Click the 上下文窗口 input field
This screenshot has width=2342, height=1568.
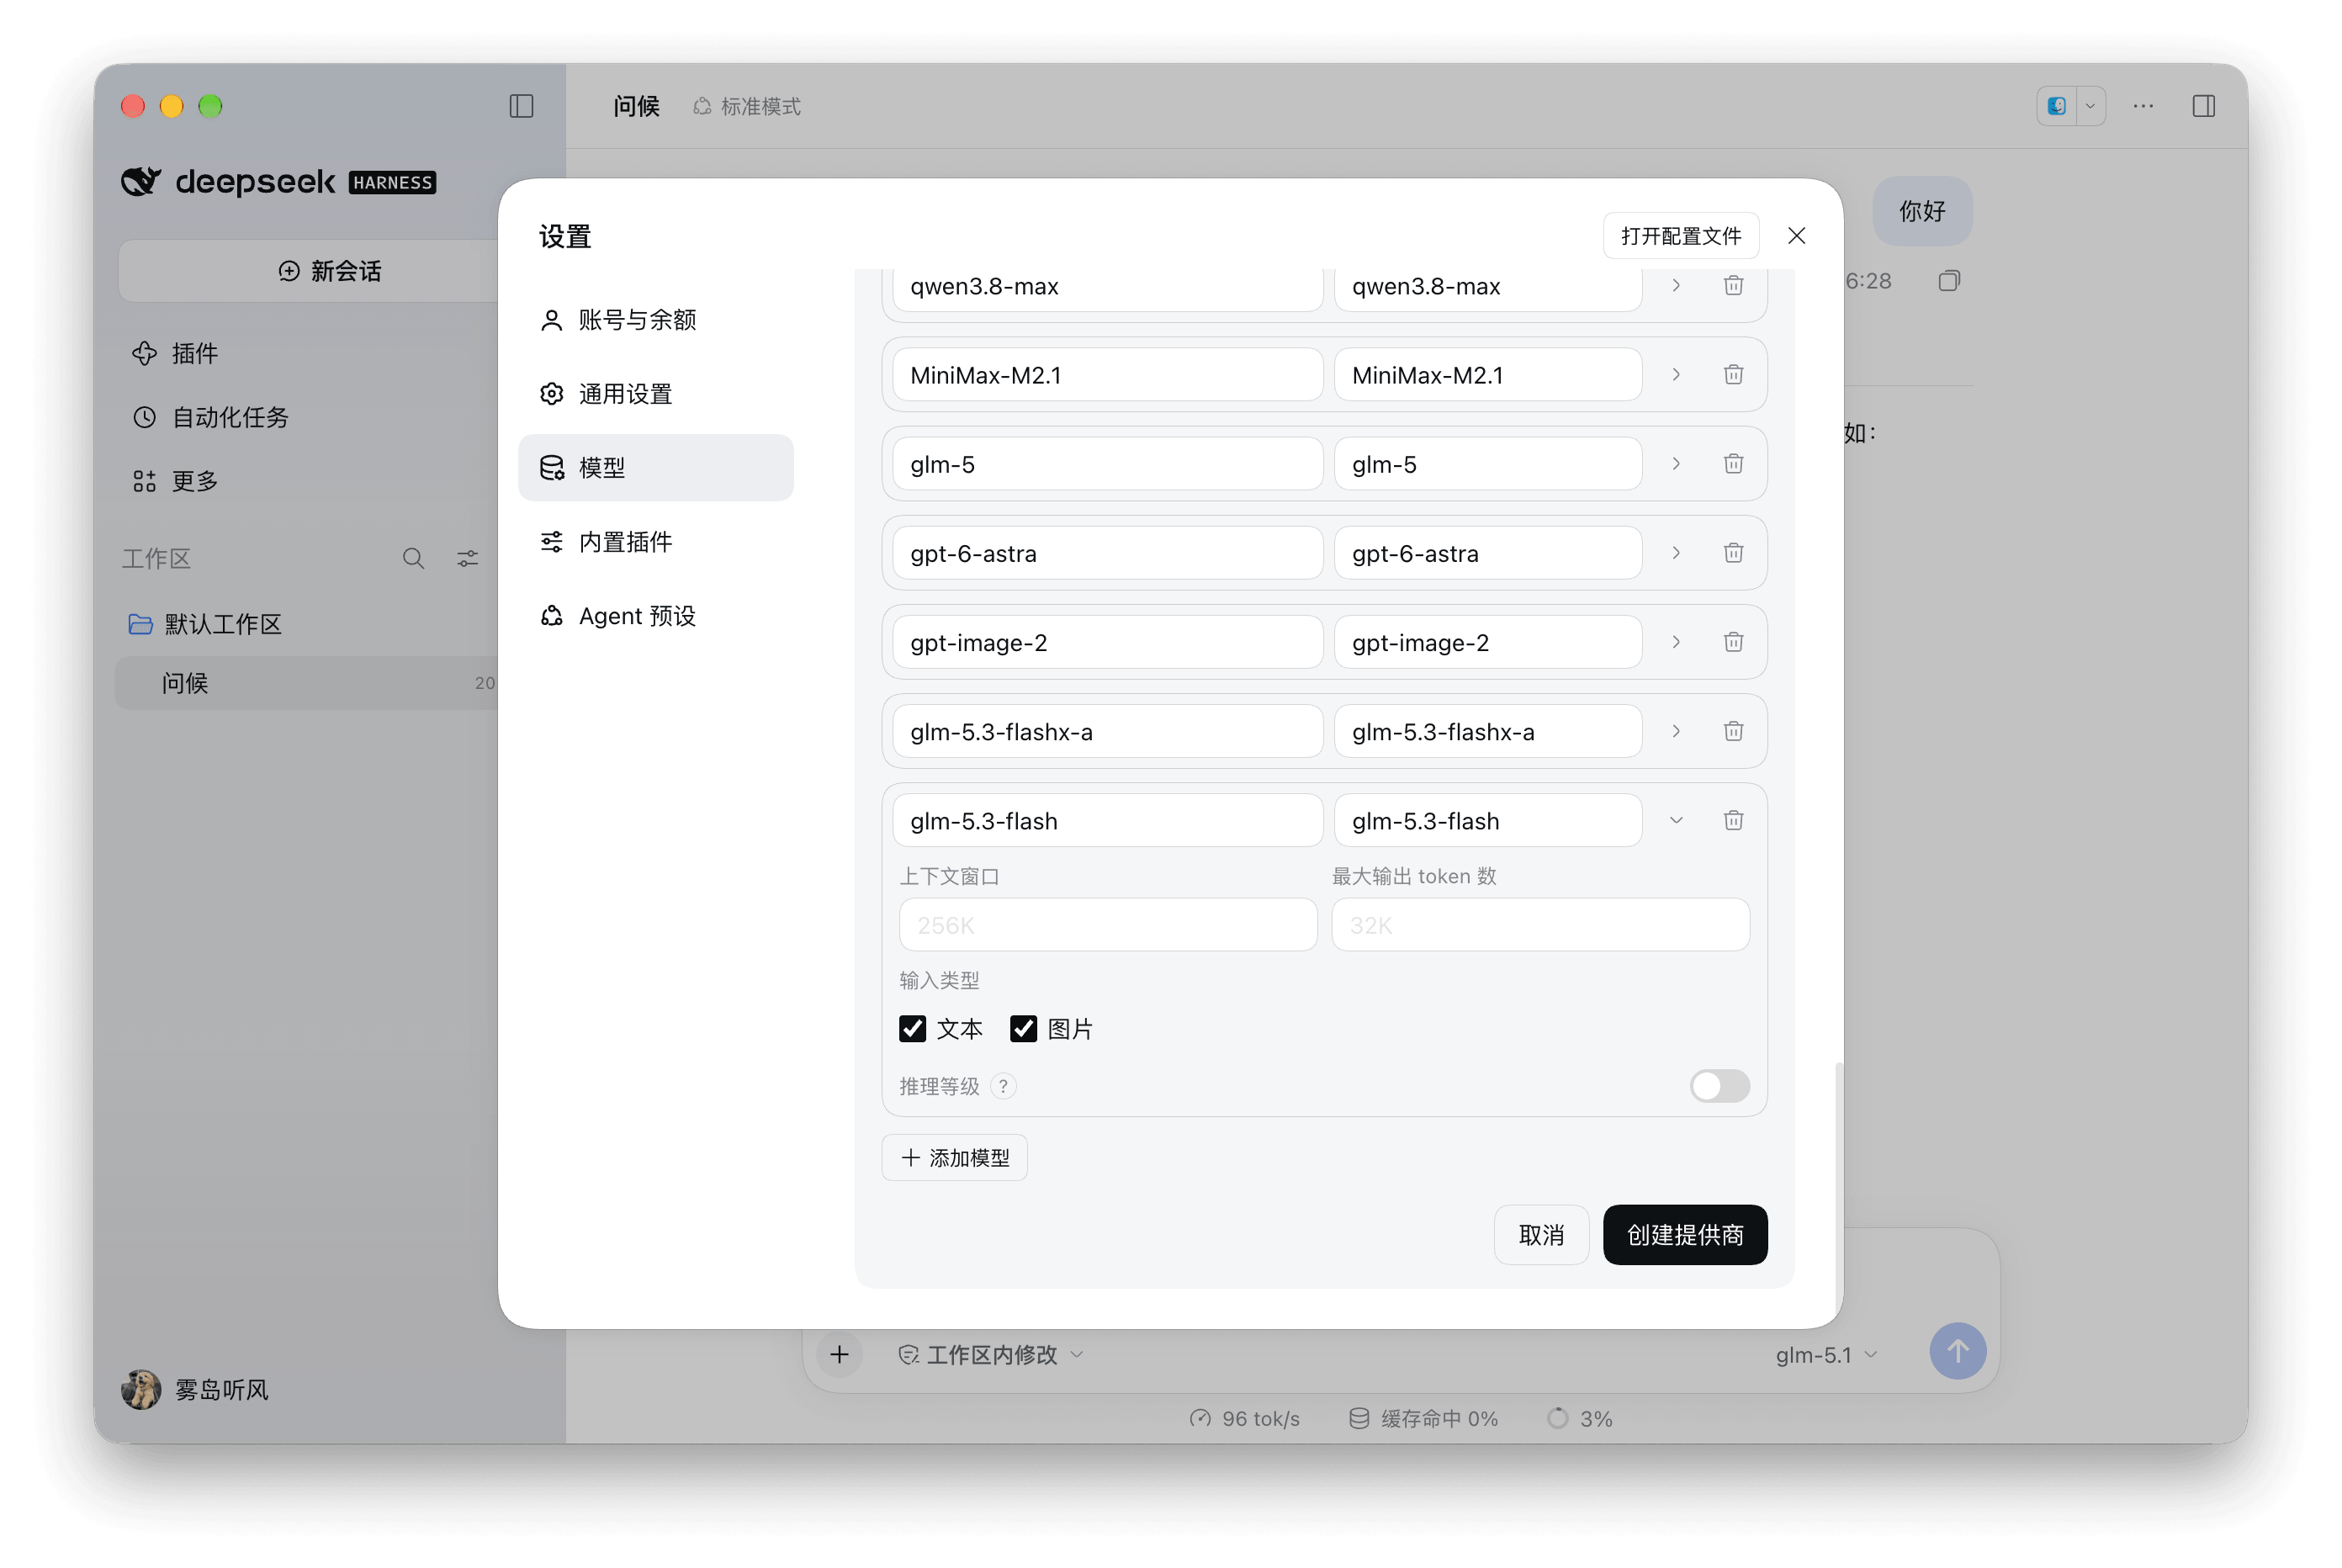click(x=1107, y=924)
